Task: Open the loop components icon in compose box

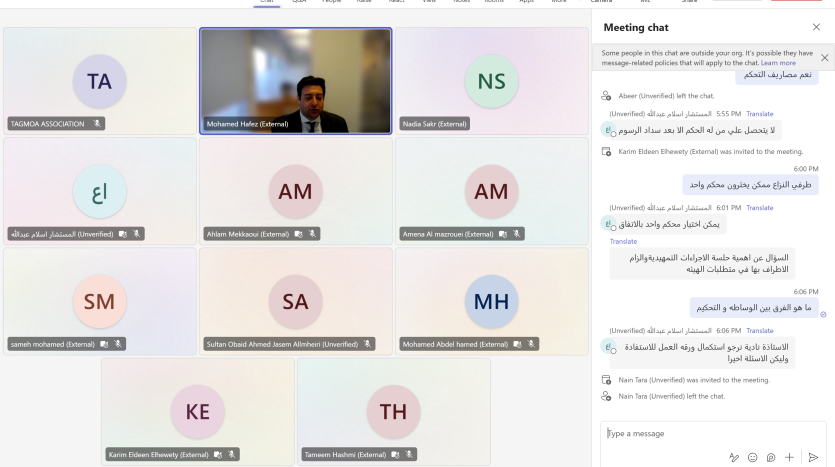Action: coord(771,456)
